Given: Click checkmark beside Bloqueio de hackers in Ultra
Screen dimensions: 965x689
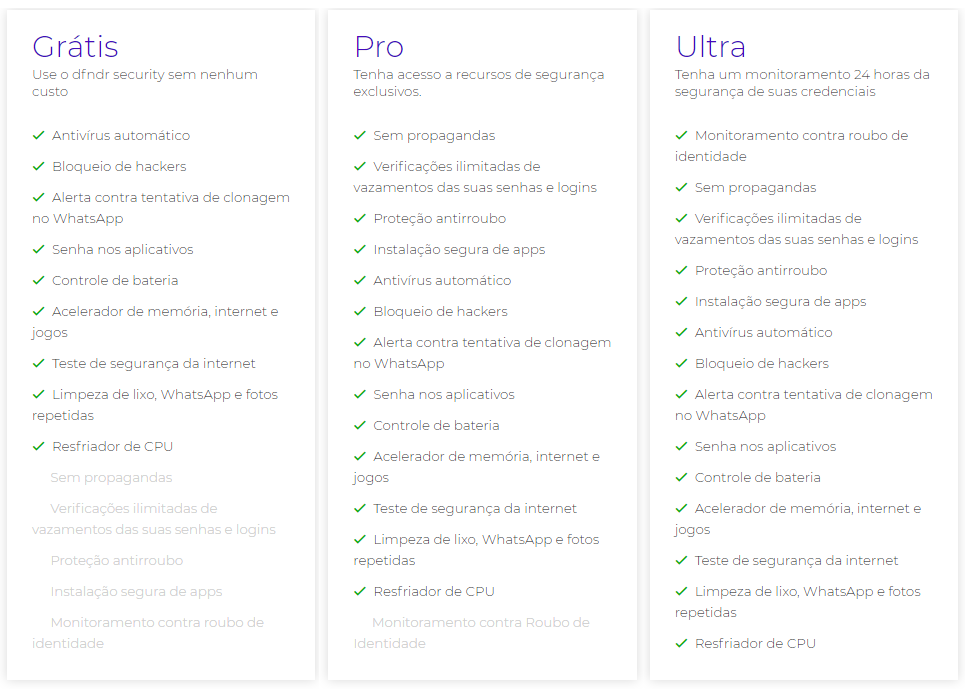Looking at the screenshot, I should 681,363.
